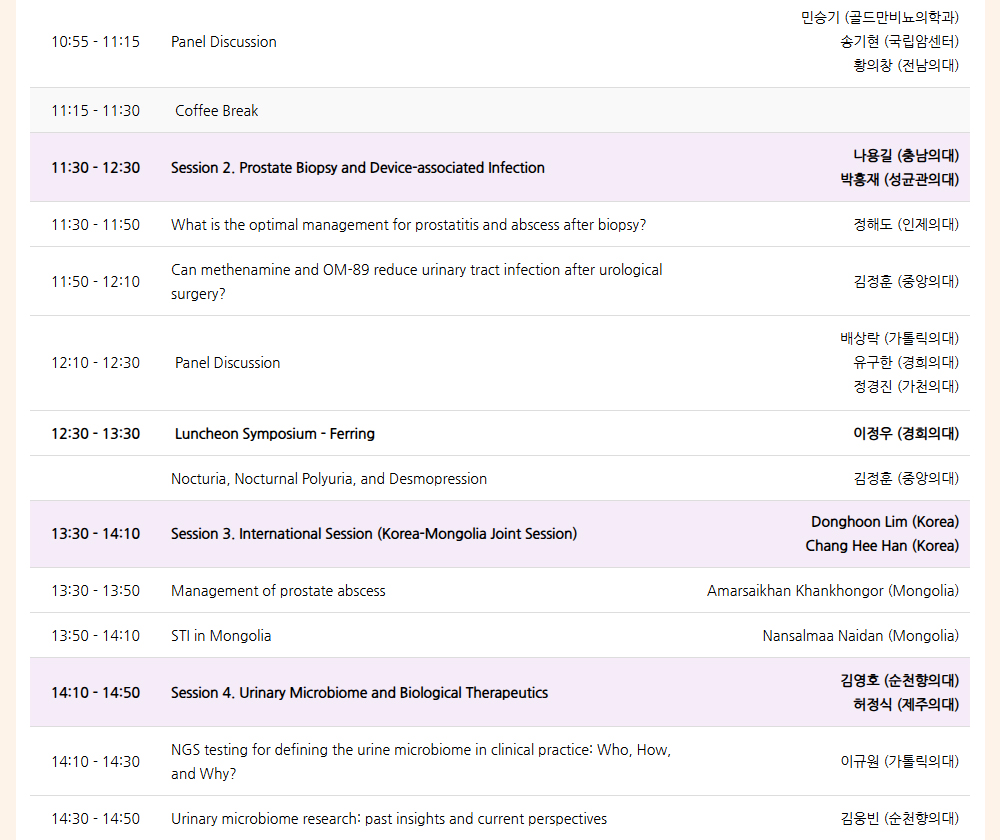Click the Luncheon Symposium - Ferring title
1000x840 pixels.
[x=274, y=434]
